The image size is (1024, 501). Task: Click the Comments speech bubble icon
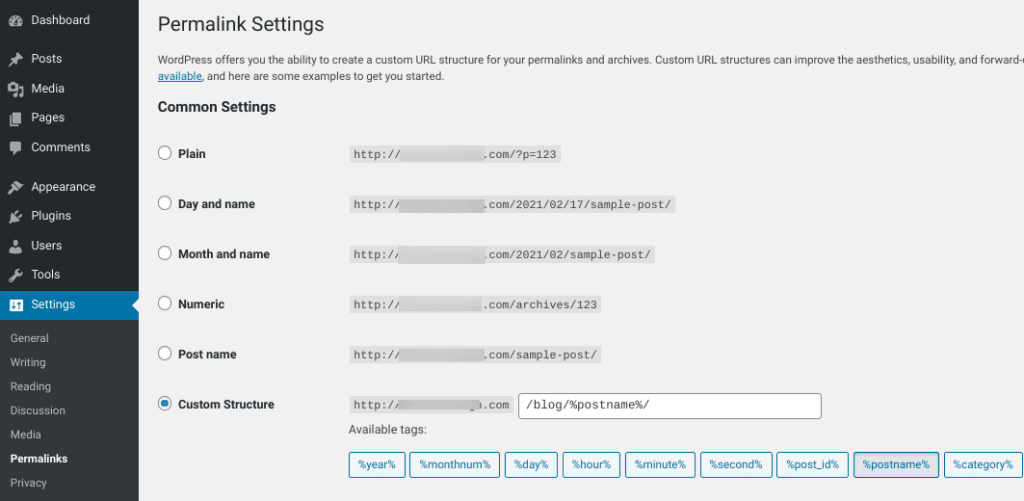click(16, 148)
